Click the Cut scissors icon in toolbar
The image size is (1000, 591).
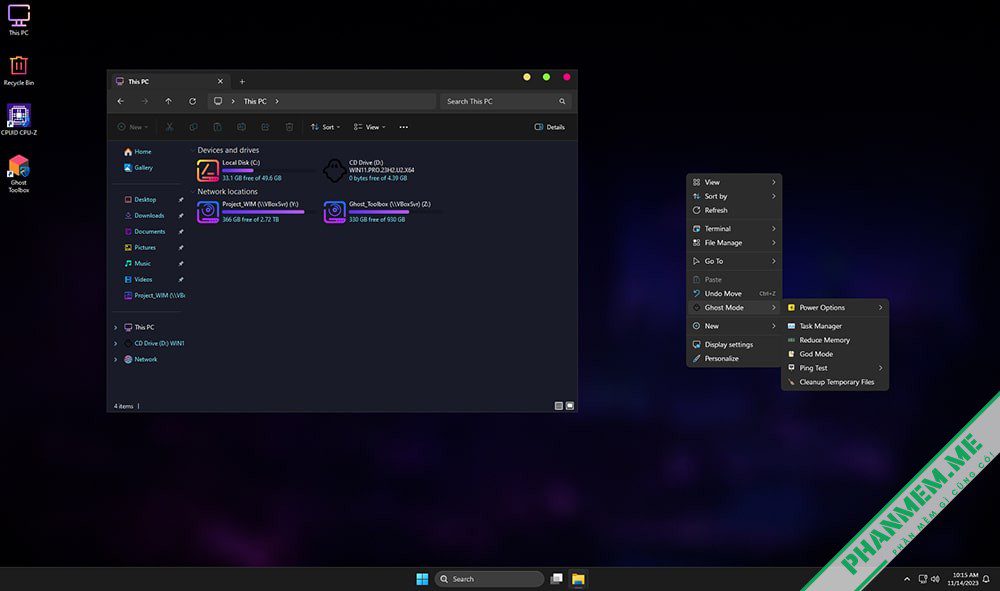coord(170,127)
